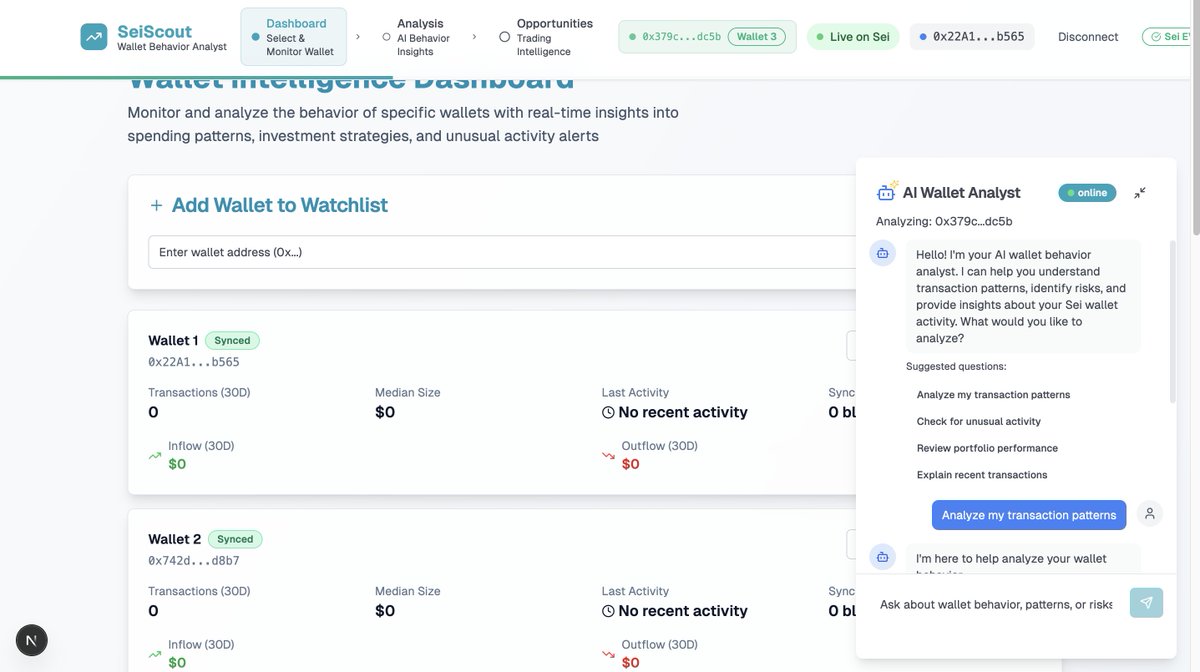Click Wallet 1 address 0x22A1...b565
Screen dimensions: 1200x672
pos(194,362)
